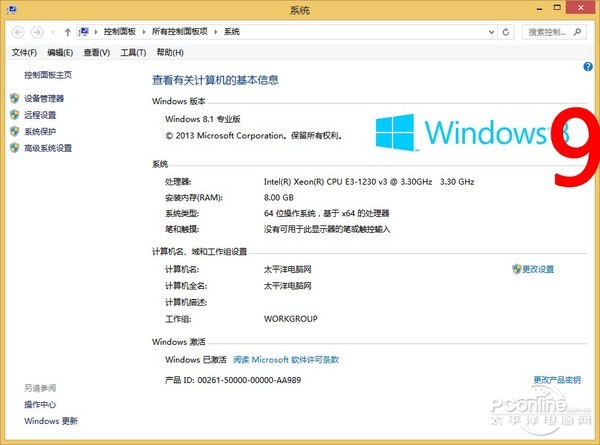
Task: Click the forward navigation arrow
Action: 37,32
